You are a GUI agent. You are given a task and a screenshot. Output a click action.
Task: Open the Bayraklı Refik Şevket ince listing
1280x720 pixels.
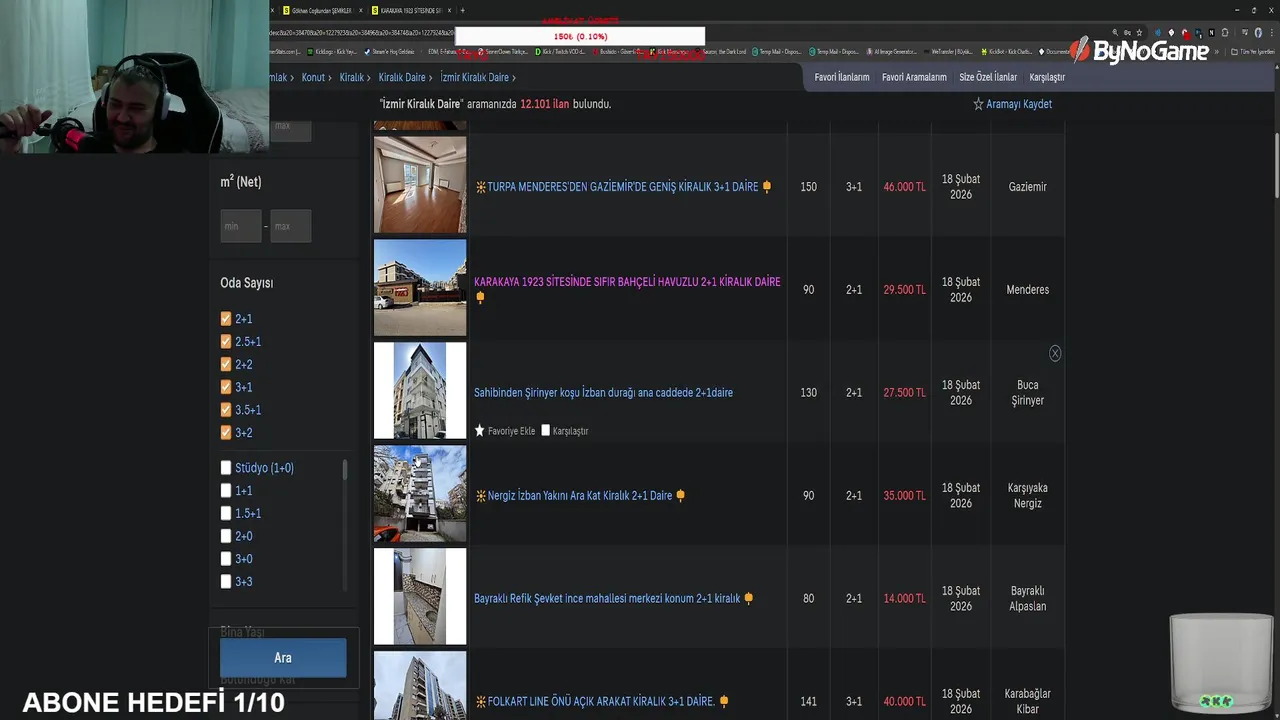point(607,598)
